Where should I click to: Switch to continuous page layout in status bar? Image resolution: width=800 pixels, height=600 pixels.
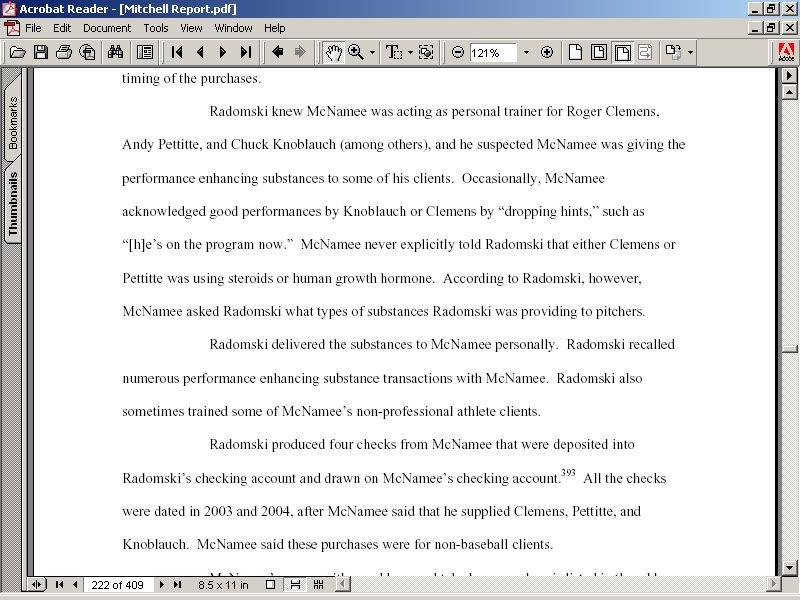pyautogui.click(x=294, y=585)
